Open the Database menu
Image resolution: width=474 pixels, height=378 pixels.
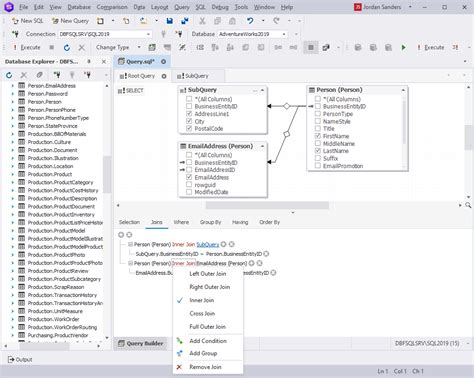click(x=79, y=7)
